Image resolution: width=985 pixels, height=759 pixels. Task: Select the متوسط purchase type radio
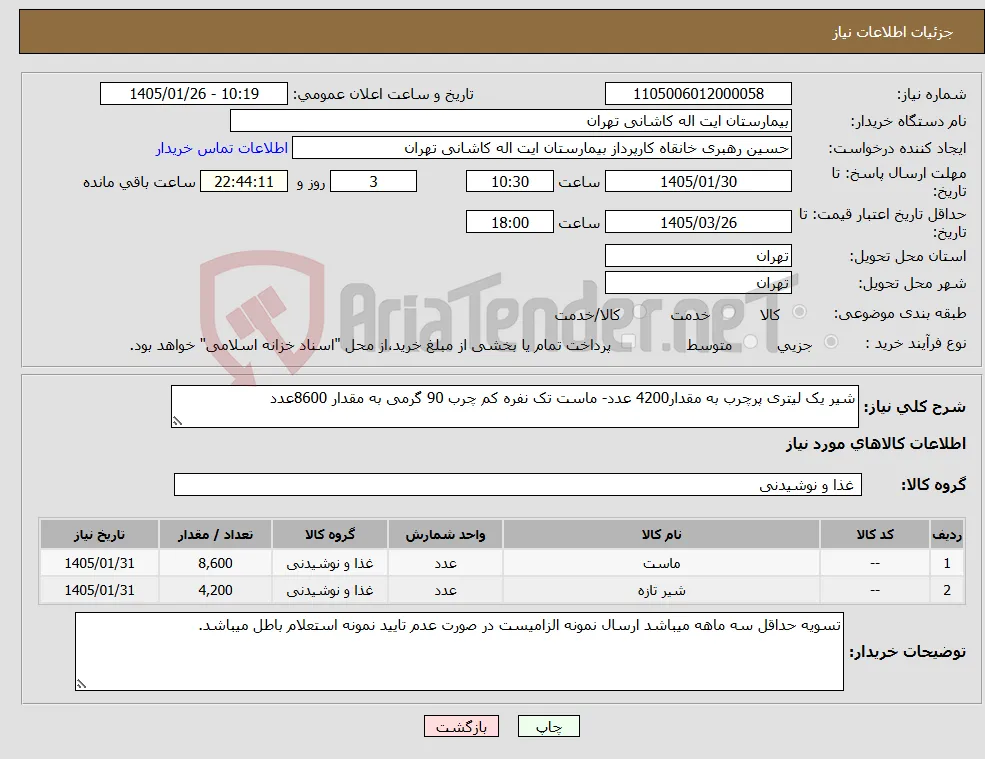[751, 342]
